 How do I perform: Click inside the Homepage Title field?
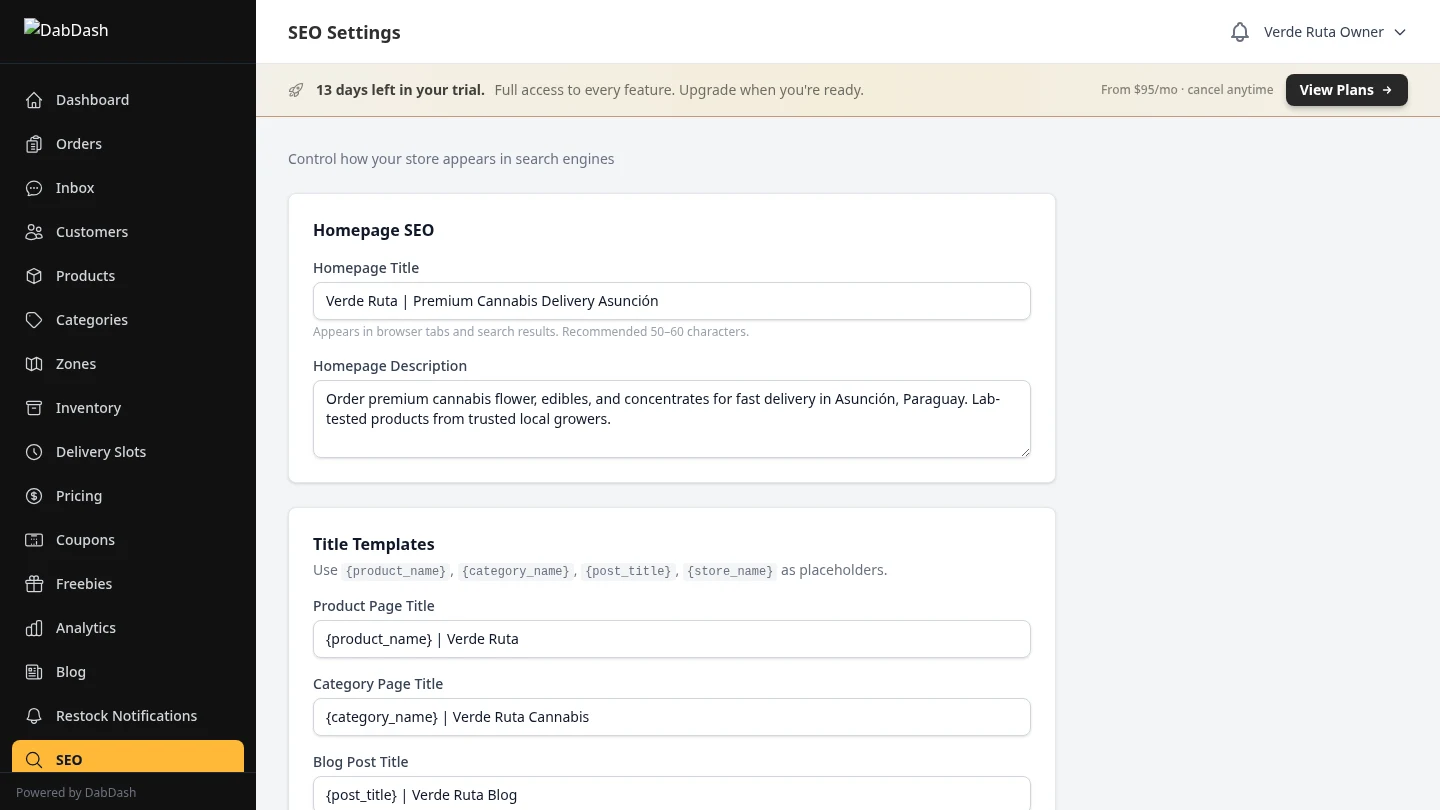tap(672, 301)
